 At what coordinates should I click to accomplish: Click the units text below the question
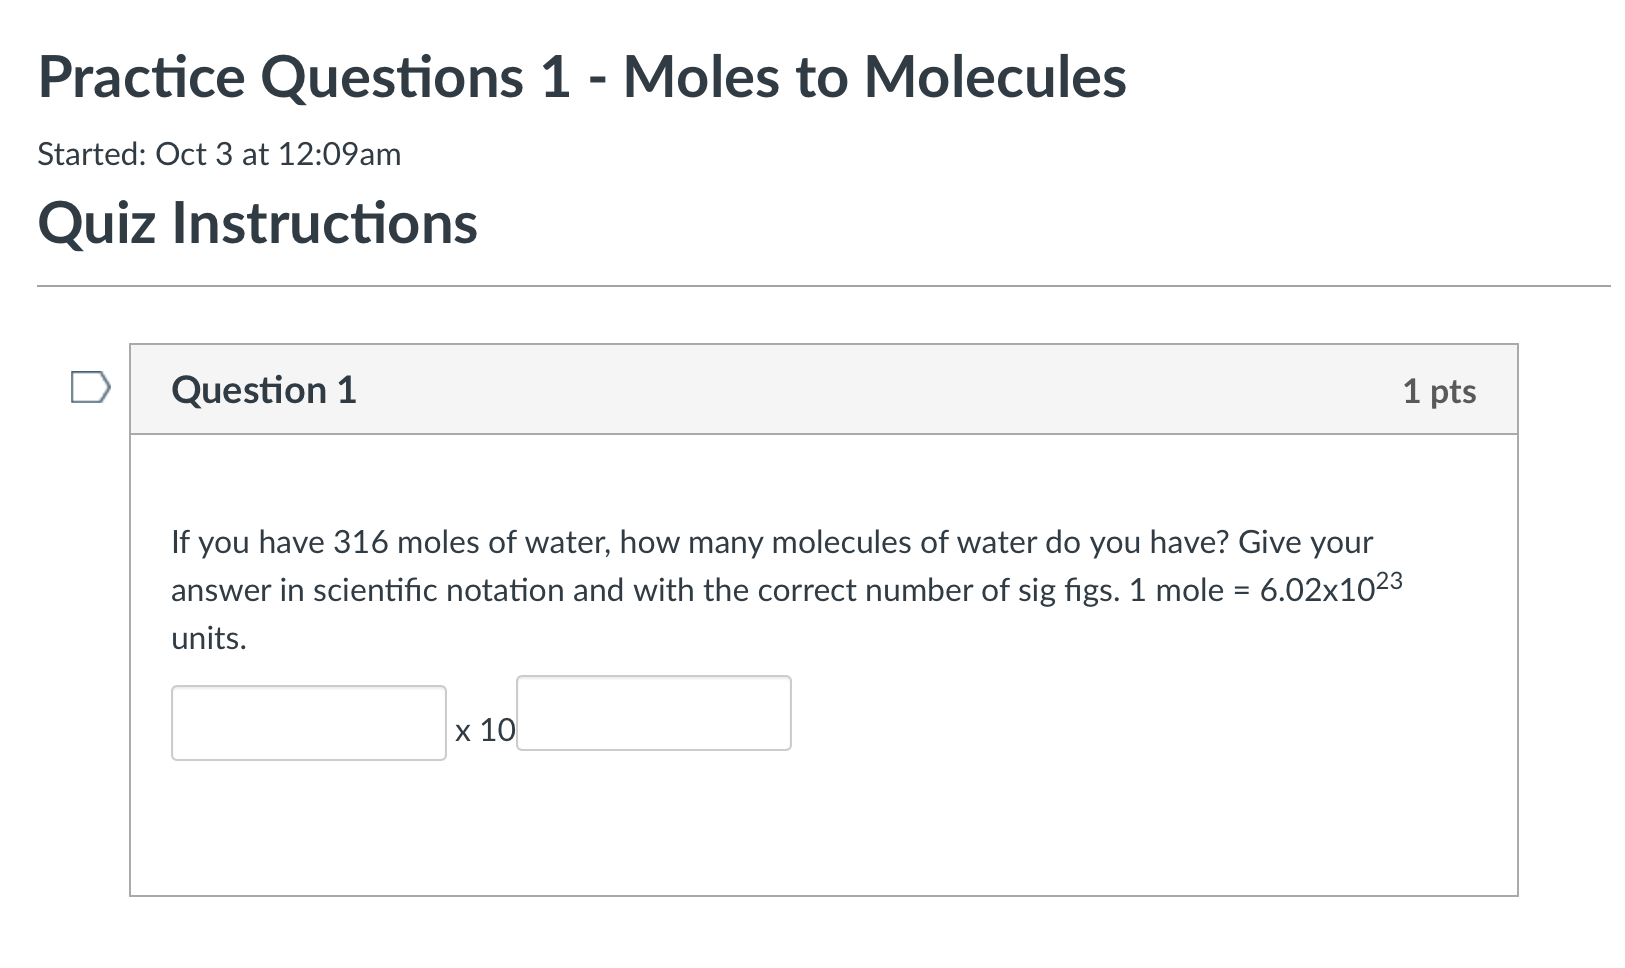click(206, 637)
